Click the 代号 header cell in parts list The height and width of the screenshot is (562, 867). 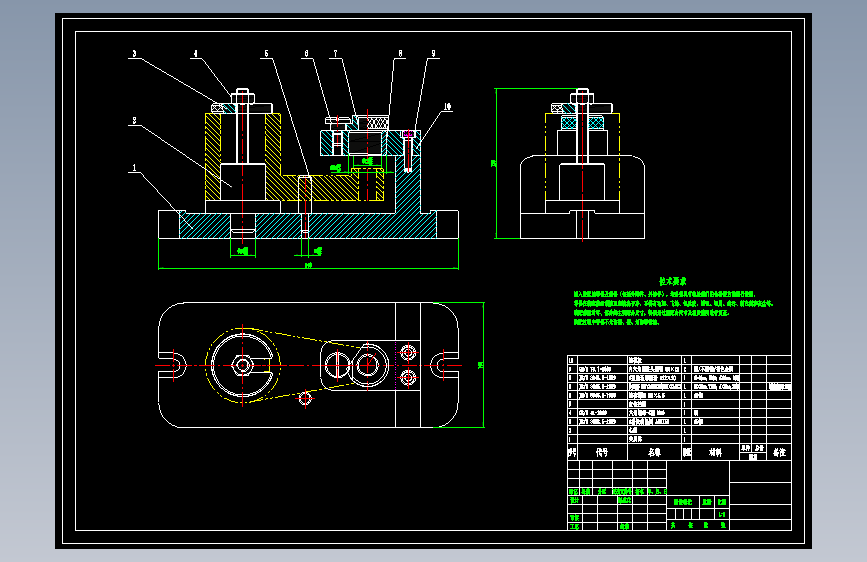pyautogui.click(x=602, y=452)
